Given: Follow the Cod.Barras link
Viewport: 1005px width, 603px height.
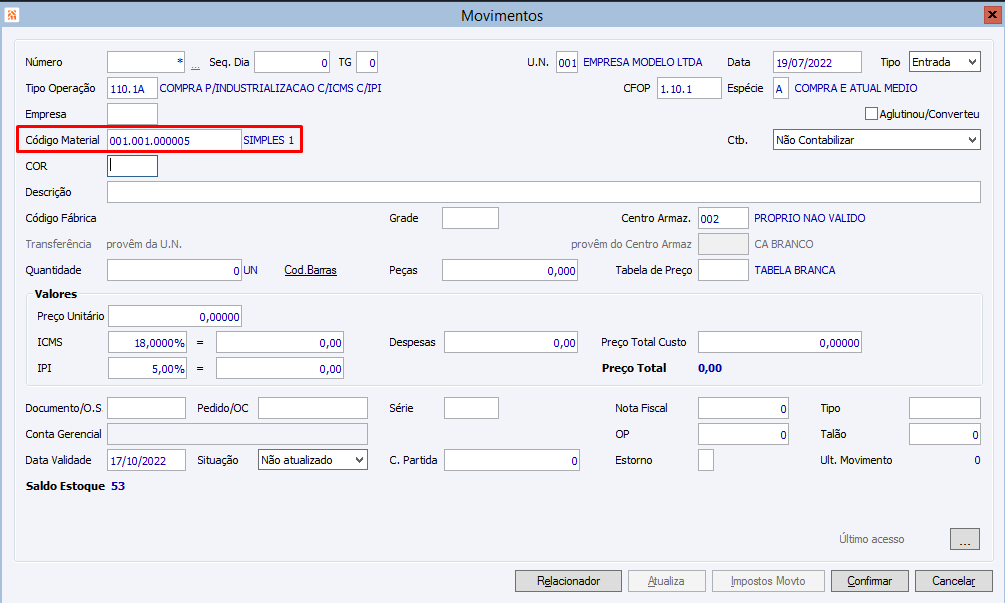Looking at the screenshot, I should tap(310, 270).
